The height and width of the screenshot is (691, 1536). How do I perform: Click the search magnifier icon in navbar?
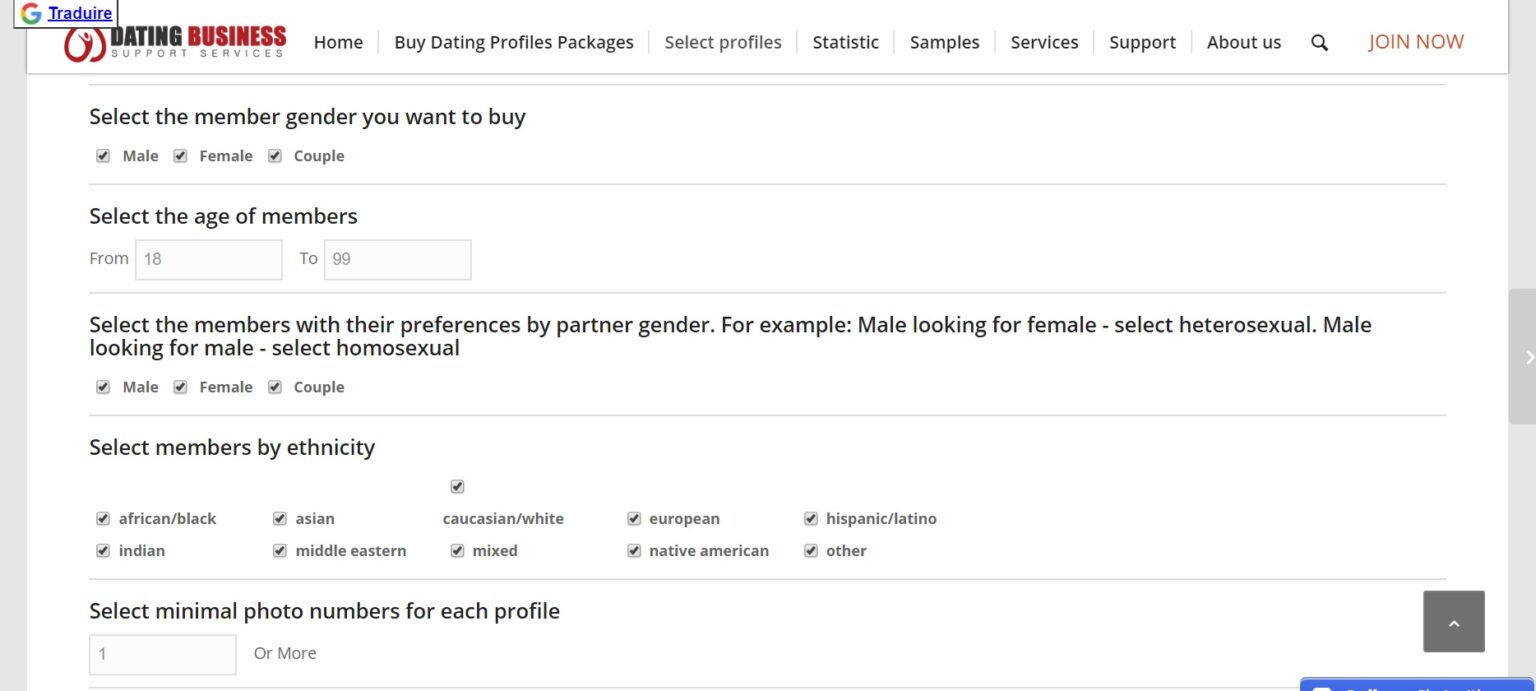(1319, 42)
